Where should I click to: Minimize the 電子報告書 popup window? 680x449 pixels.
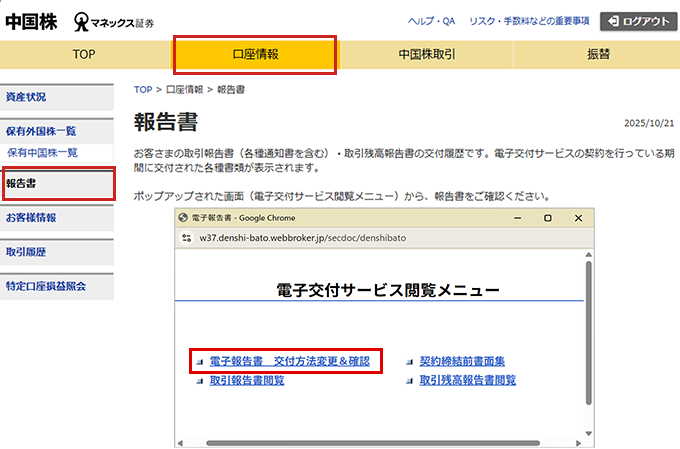[x=517, y=218]
